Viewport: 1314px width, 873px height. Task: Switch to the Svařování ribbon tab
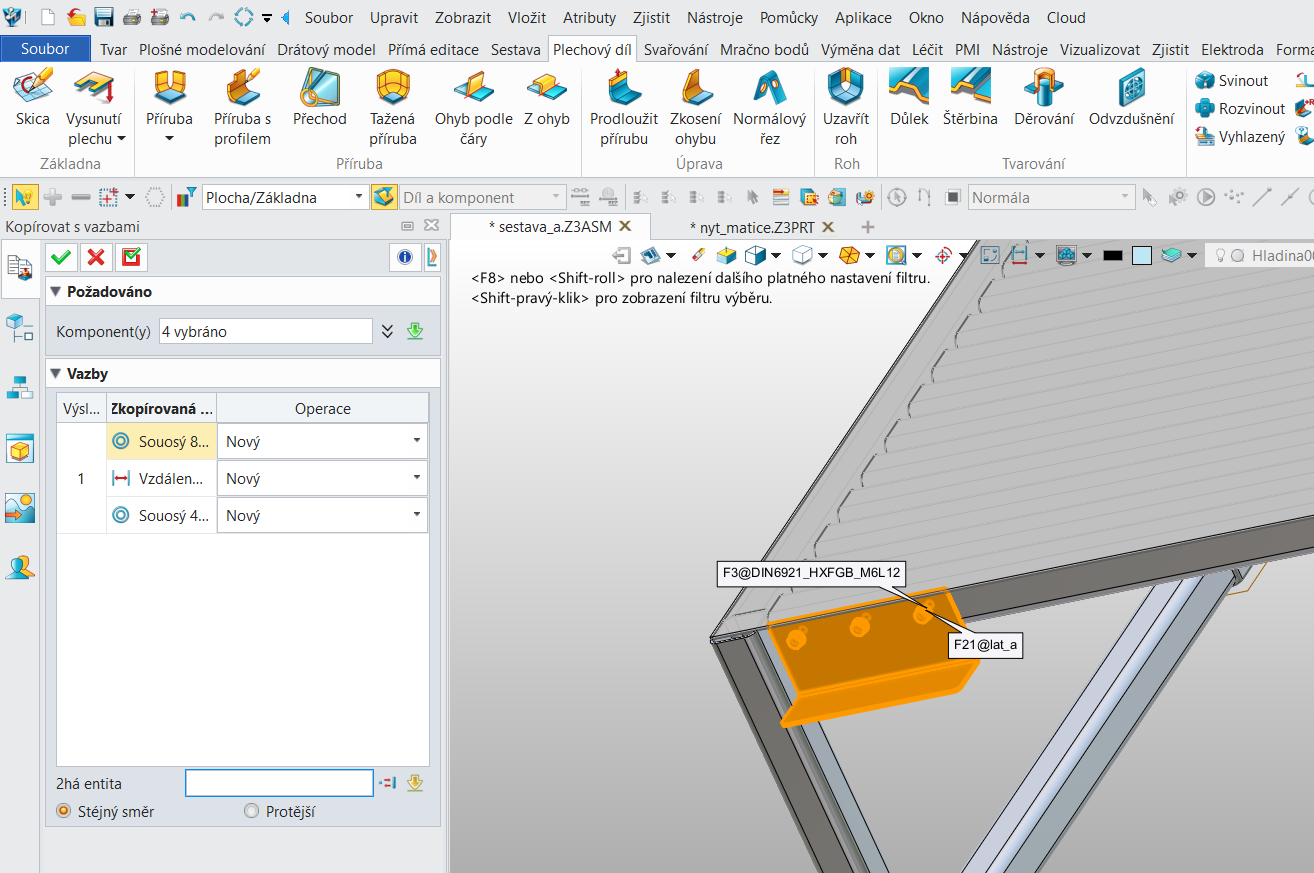point(676,49)
